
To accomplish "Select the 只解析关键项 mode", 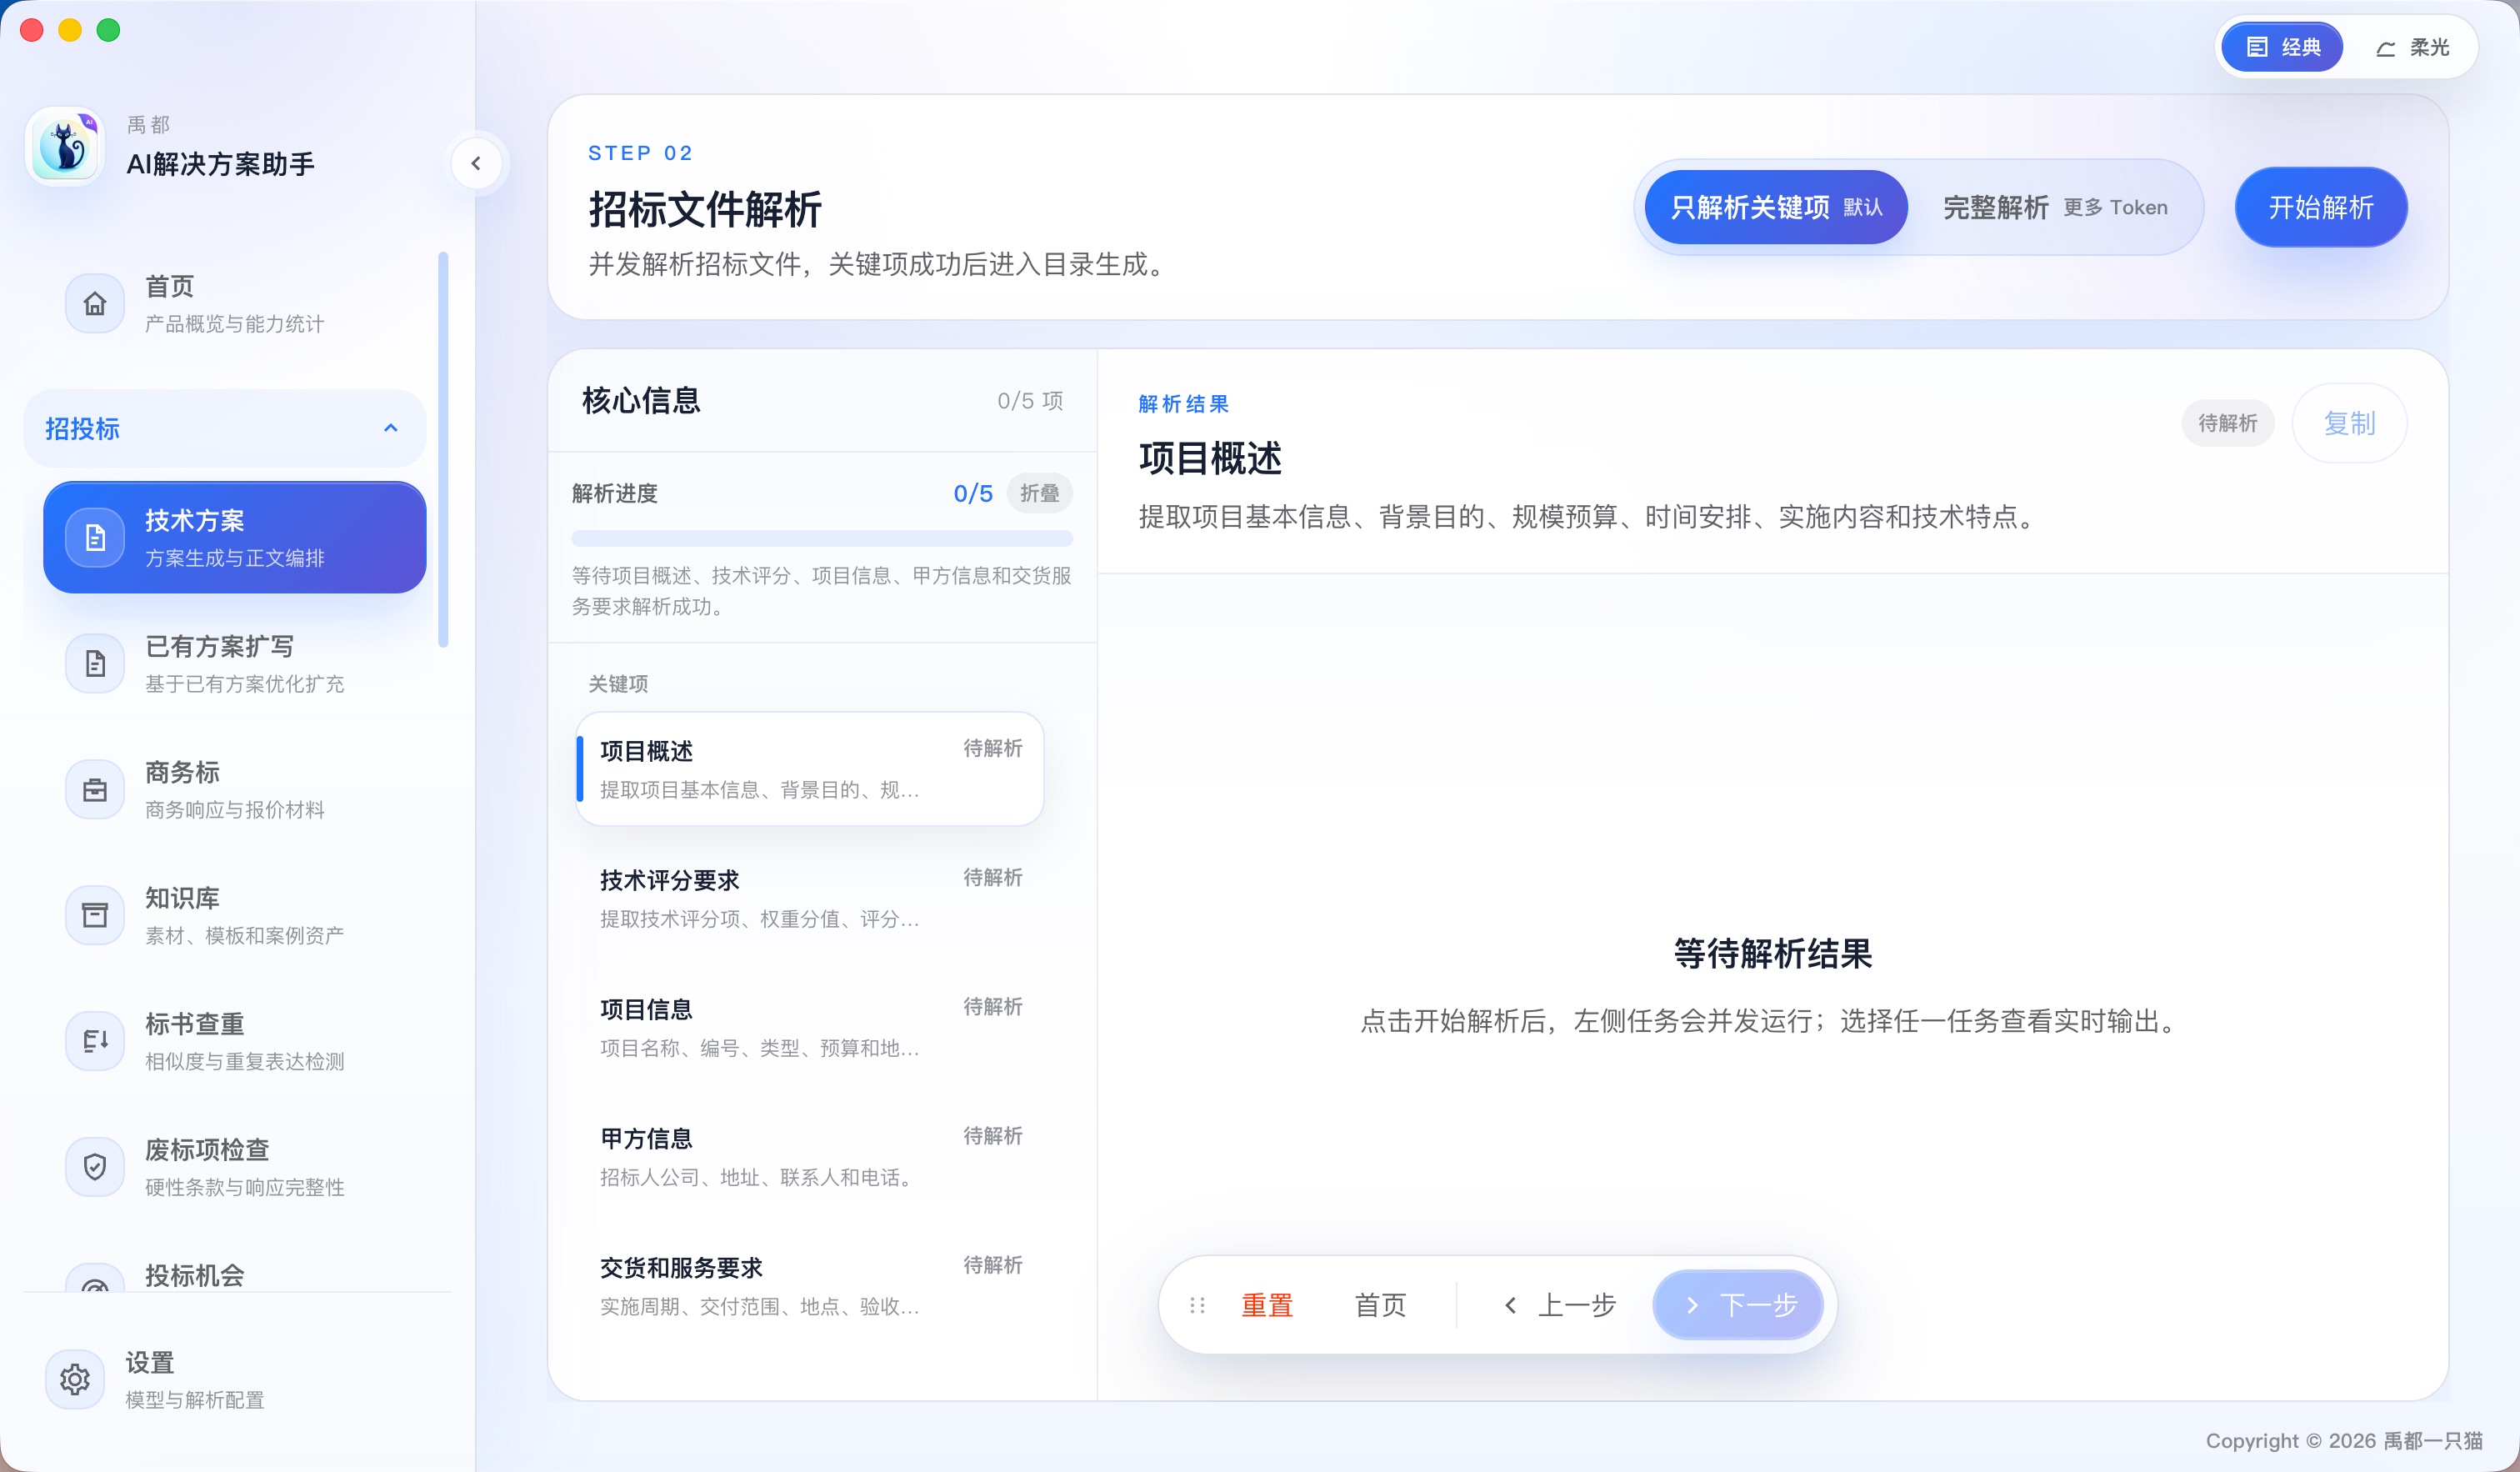I will (1776, 207).
